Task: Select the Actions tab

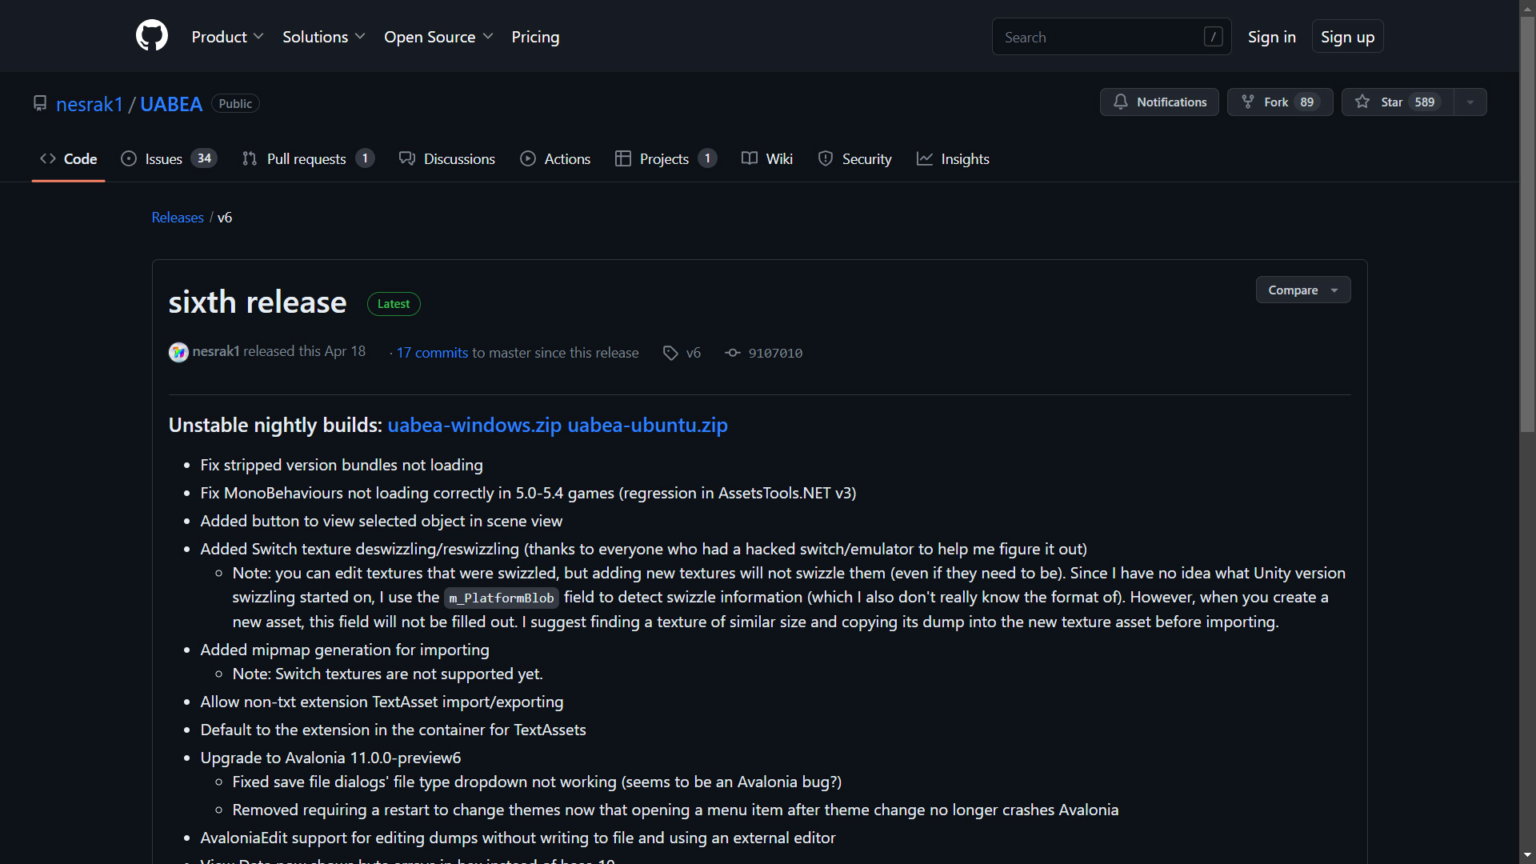Action: (x=555, y=159)
